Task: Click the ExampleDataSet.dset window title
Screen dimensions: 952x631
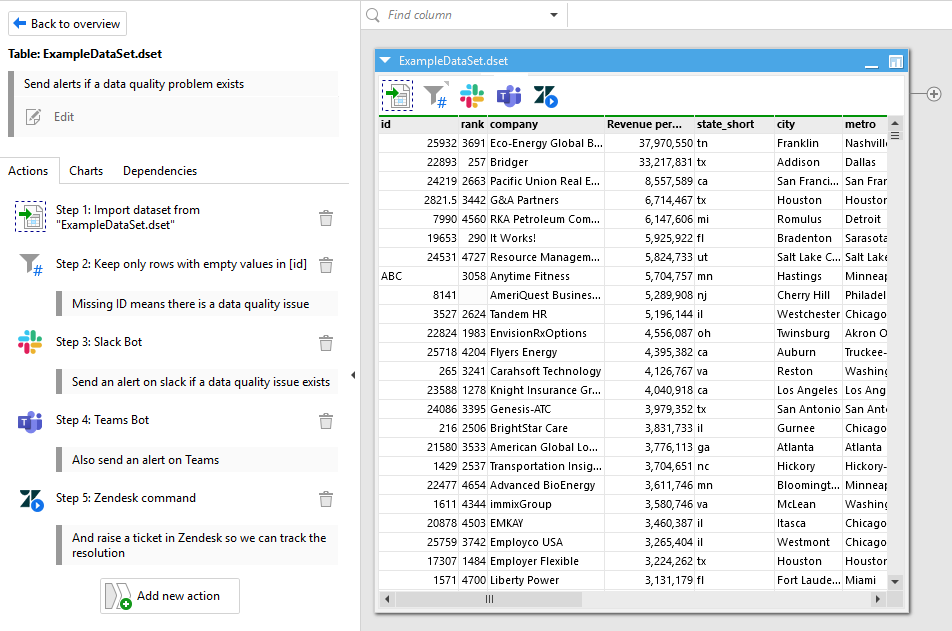Action: (453, 61)
